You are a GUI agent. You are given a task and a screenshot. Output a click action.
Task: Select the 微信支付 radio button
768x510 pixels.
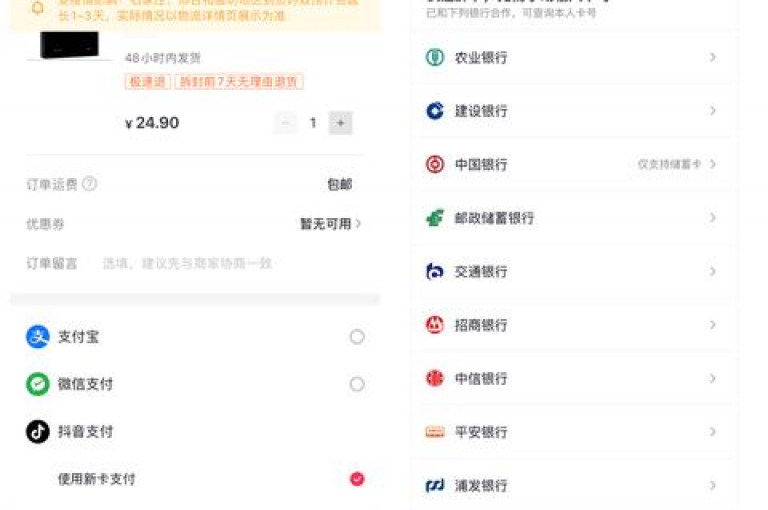pyautogui.click(x=357, y=384)
